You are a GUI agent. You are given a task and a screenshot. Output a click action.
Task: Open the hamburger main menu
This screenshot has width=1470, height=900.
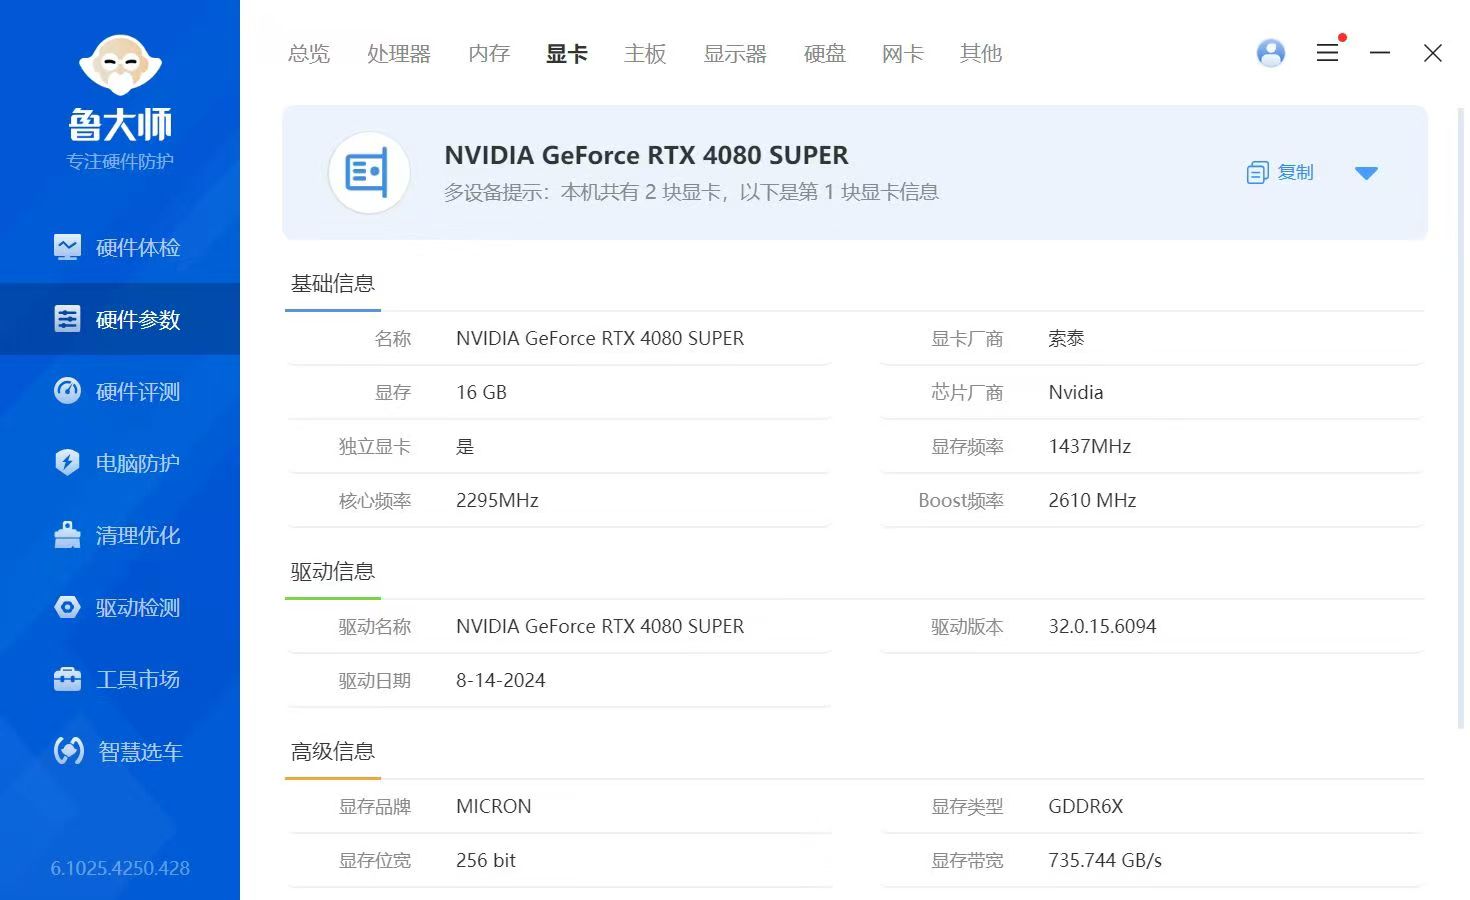click(x=1327, y=53)
